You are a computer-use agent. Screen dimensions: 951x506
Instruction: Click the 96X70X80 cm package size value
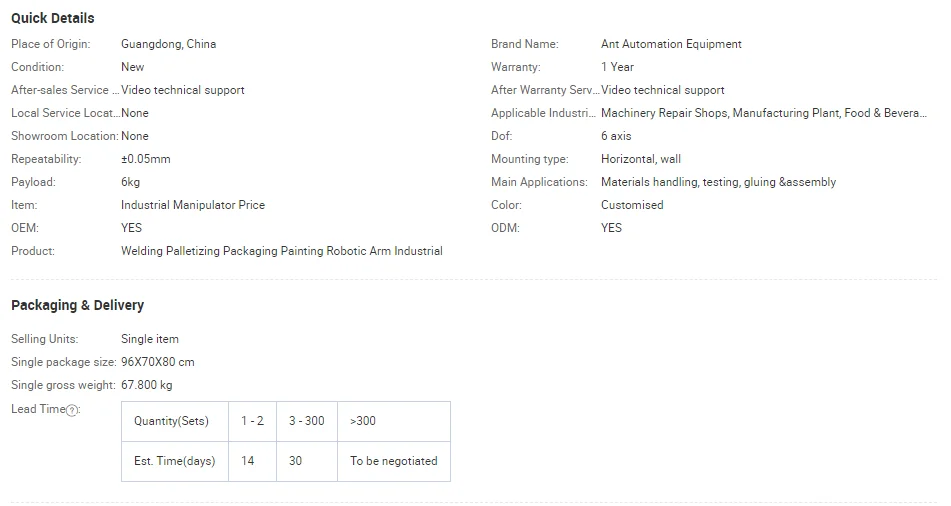[x=158, y=362]
